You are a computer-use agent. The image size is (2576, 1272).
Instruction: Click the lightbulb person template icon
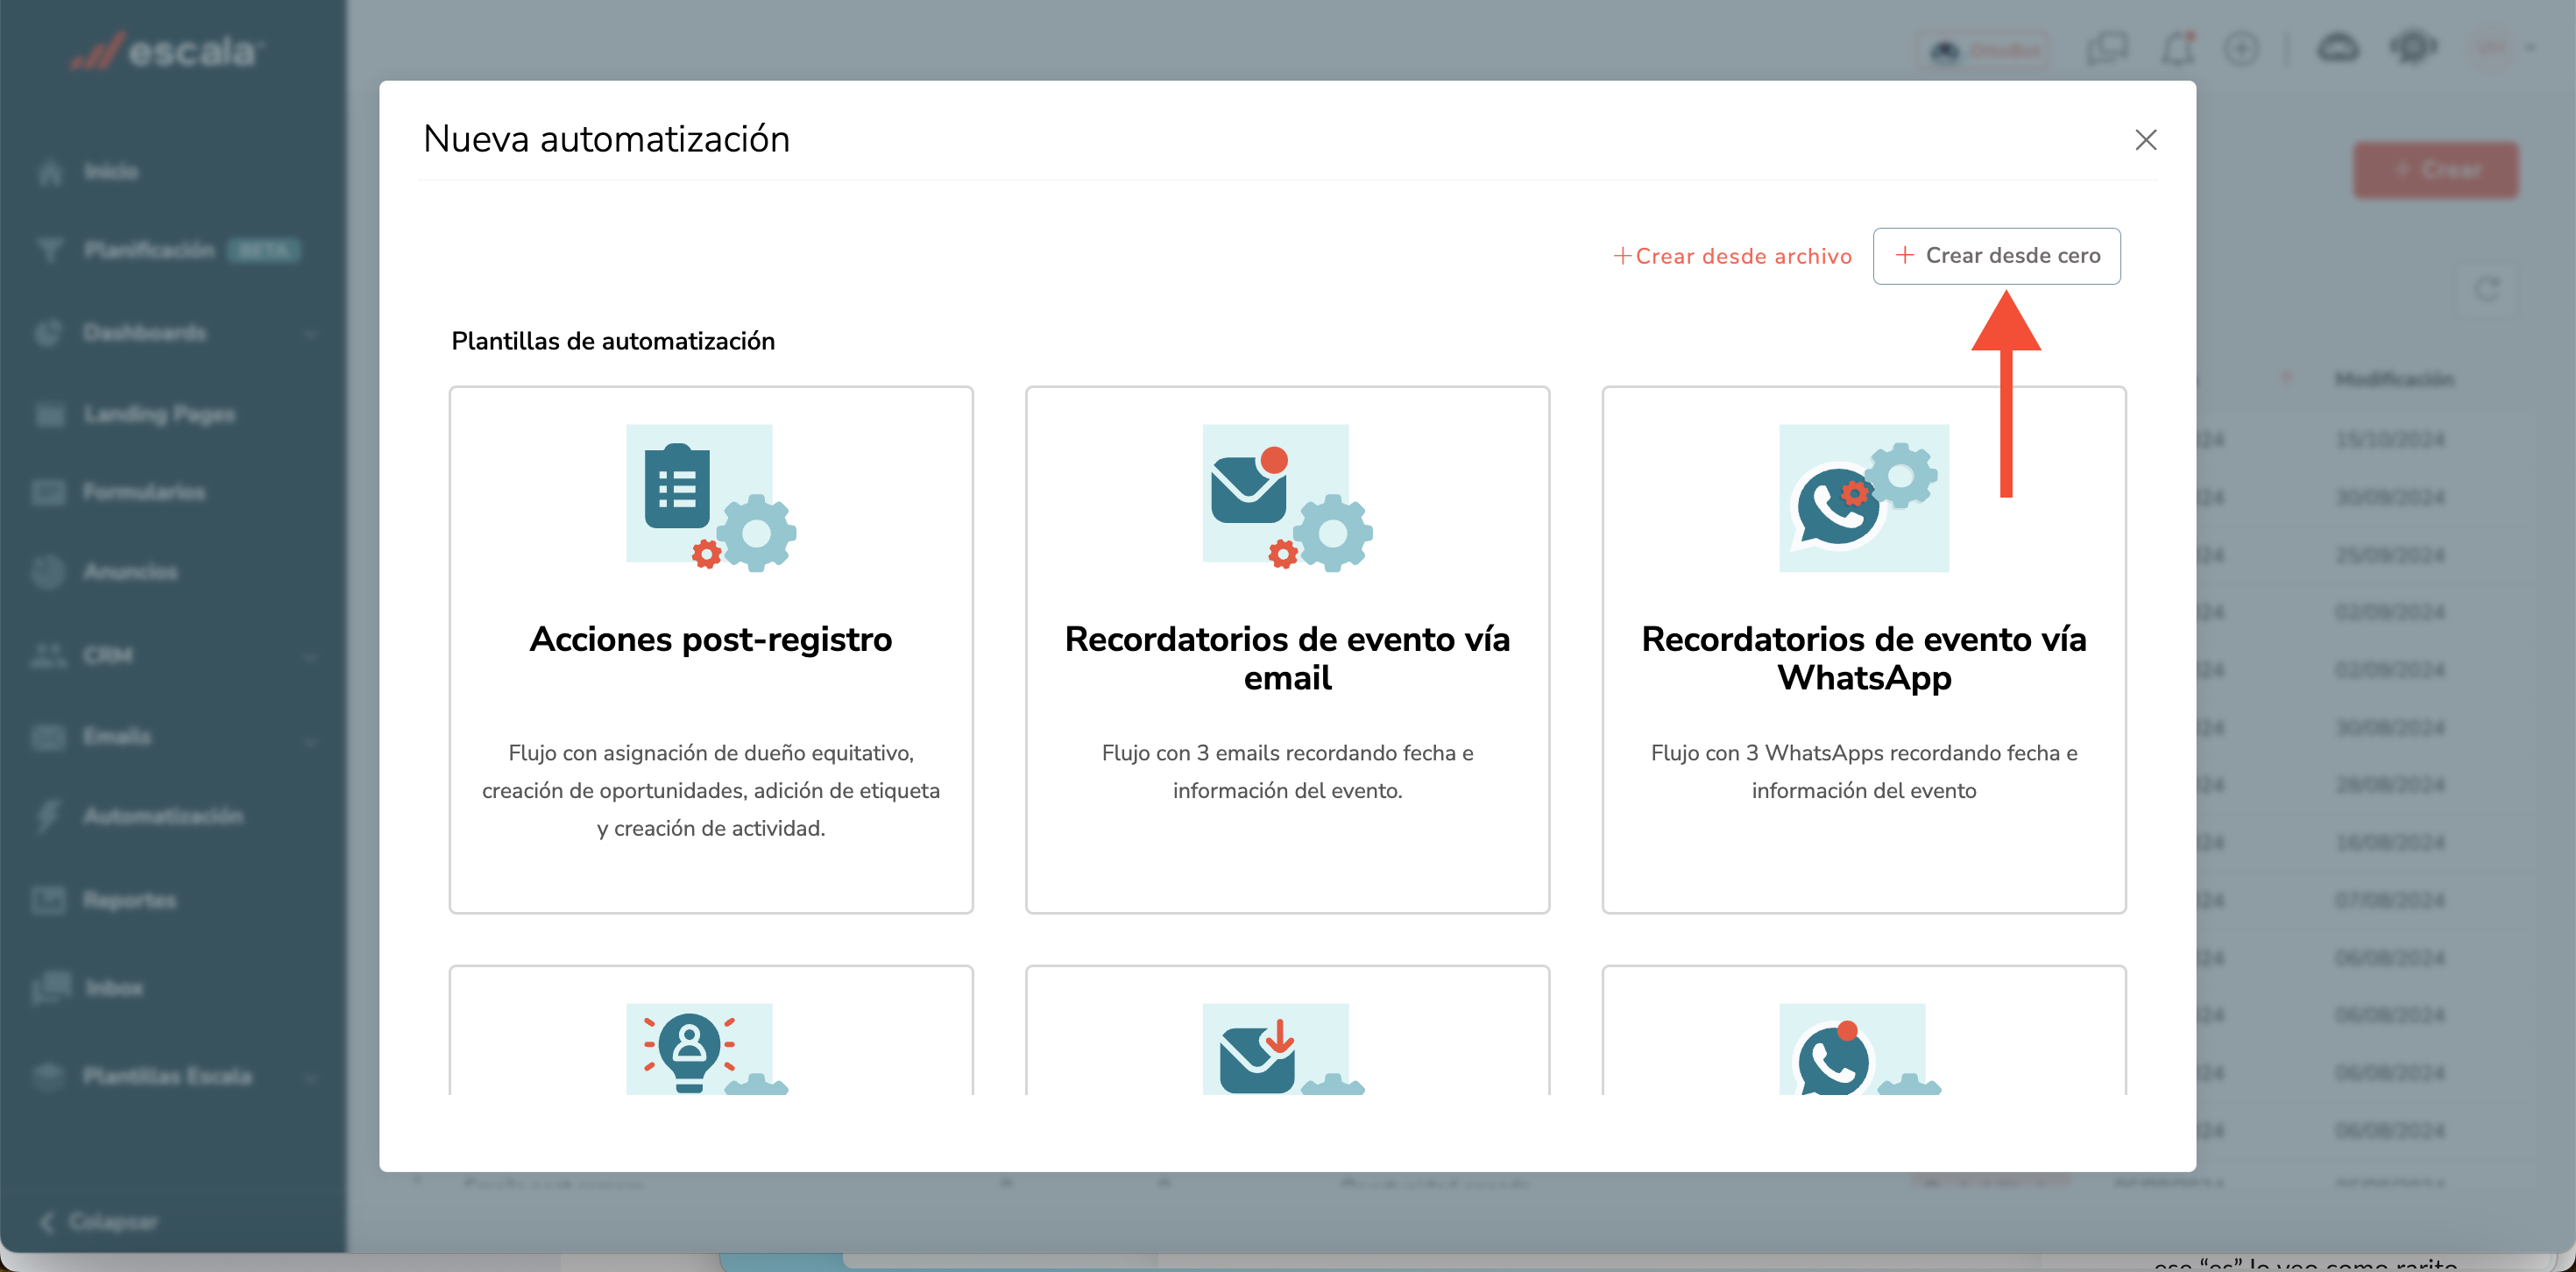click(x=706, y=1049)
